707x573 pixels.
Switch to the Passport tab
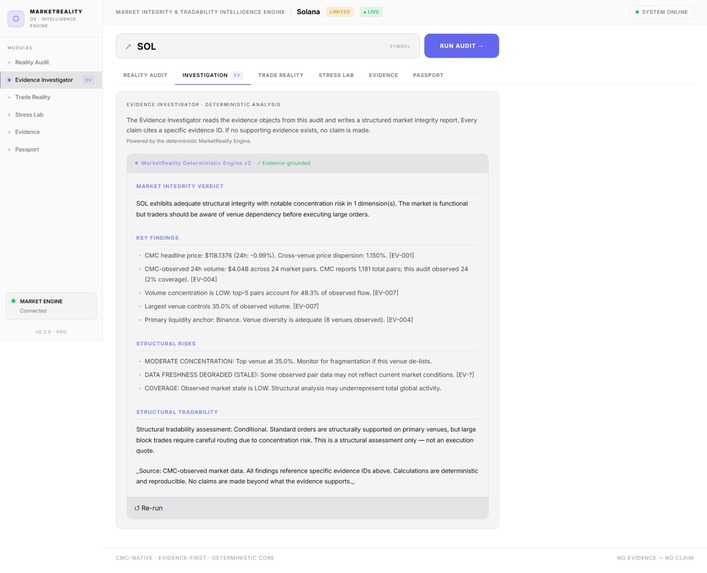tap(428, 75)
